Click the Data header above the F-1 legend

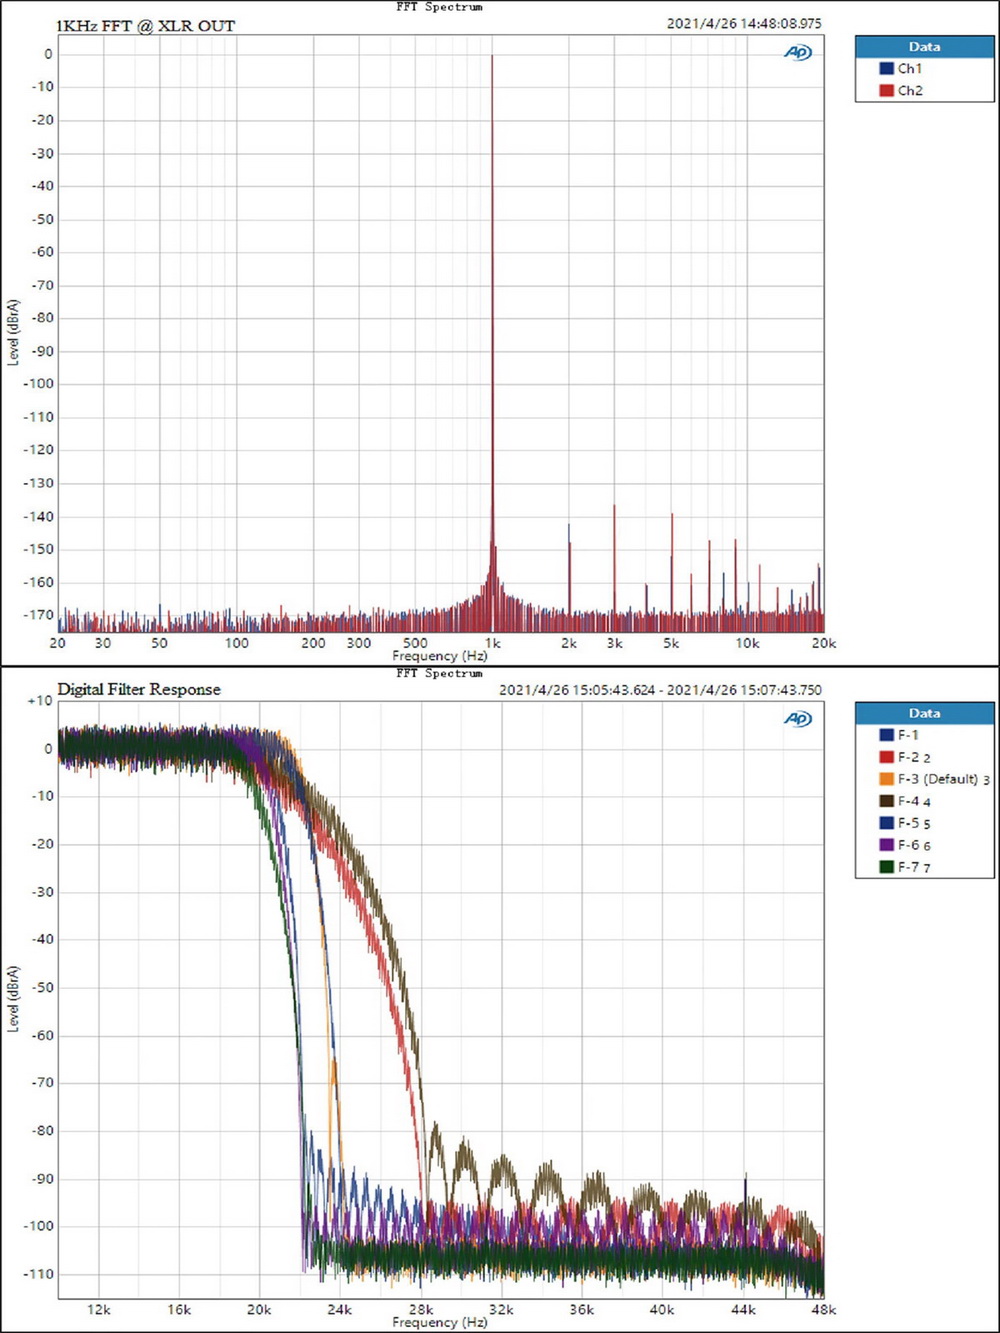click(x=924, y=713)
